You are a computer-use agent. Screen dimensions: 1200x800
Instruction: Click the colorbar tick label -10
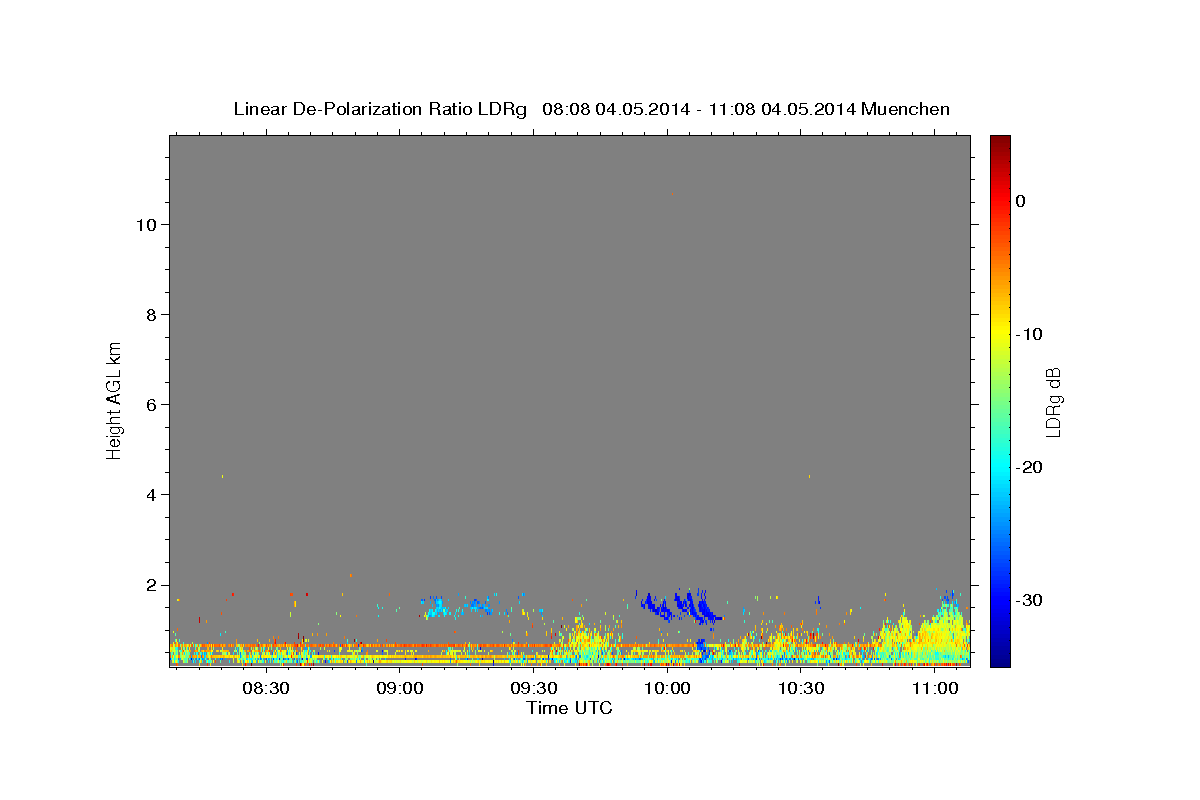tap(1030, 334)
